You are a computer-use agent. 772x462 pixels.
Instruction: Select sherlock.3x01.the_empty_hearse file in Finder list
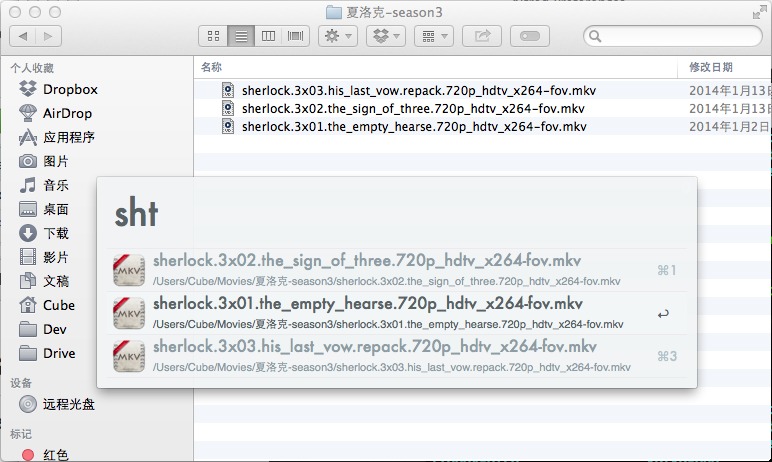(414, 127)
